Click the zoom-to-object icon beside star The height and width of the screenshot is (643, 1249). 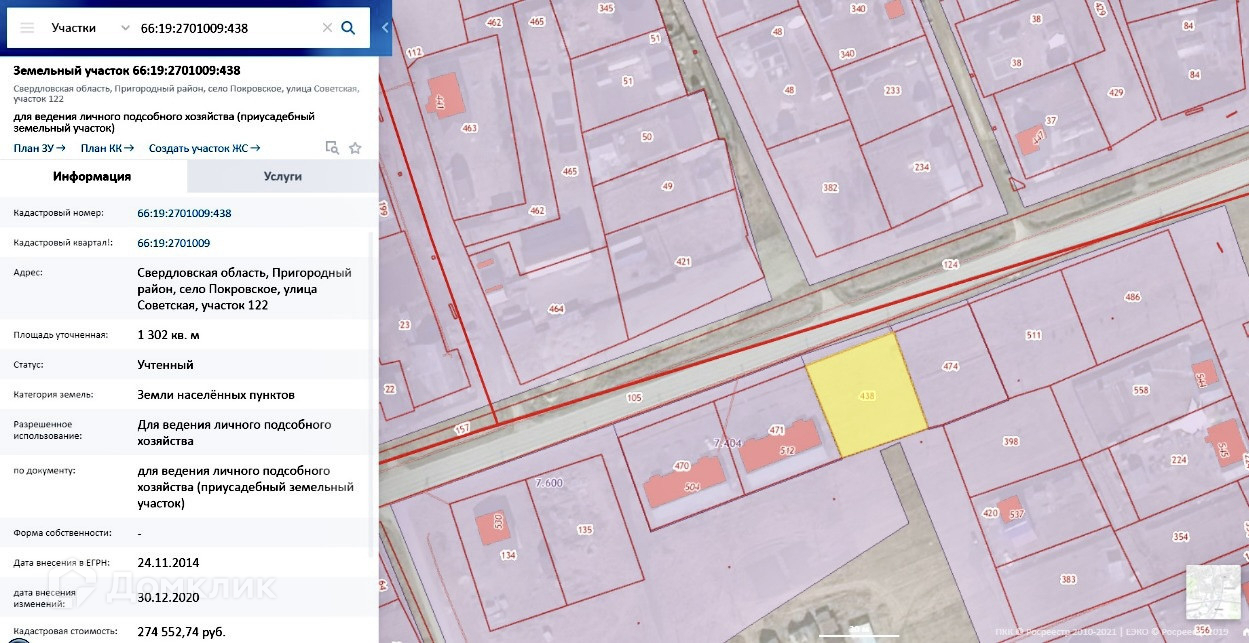click(332, 148)
